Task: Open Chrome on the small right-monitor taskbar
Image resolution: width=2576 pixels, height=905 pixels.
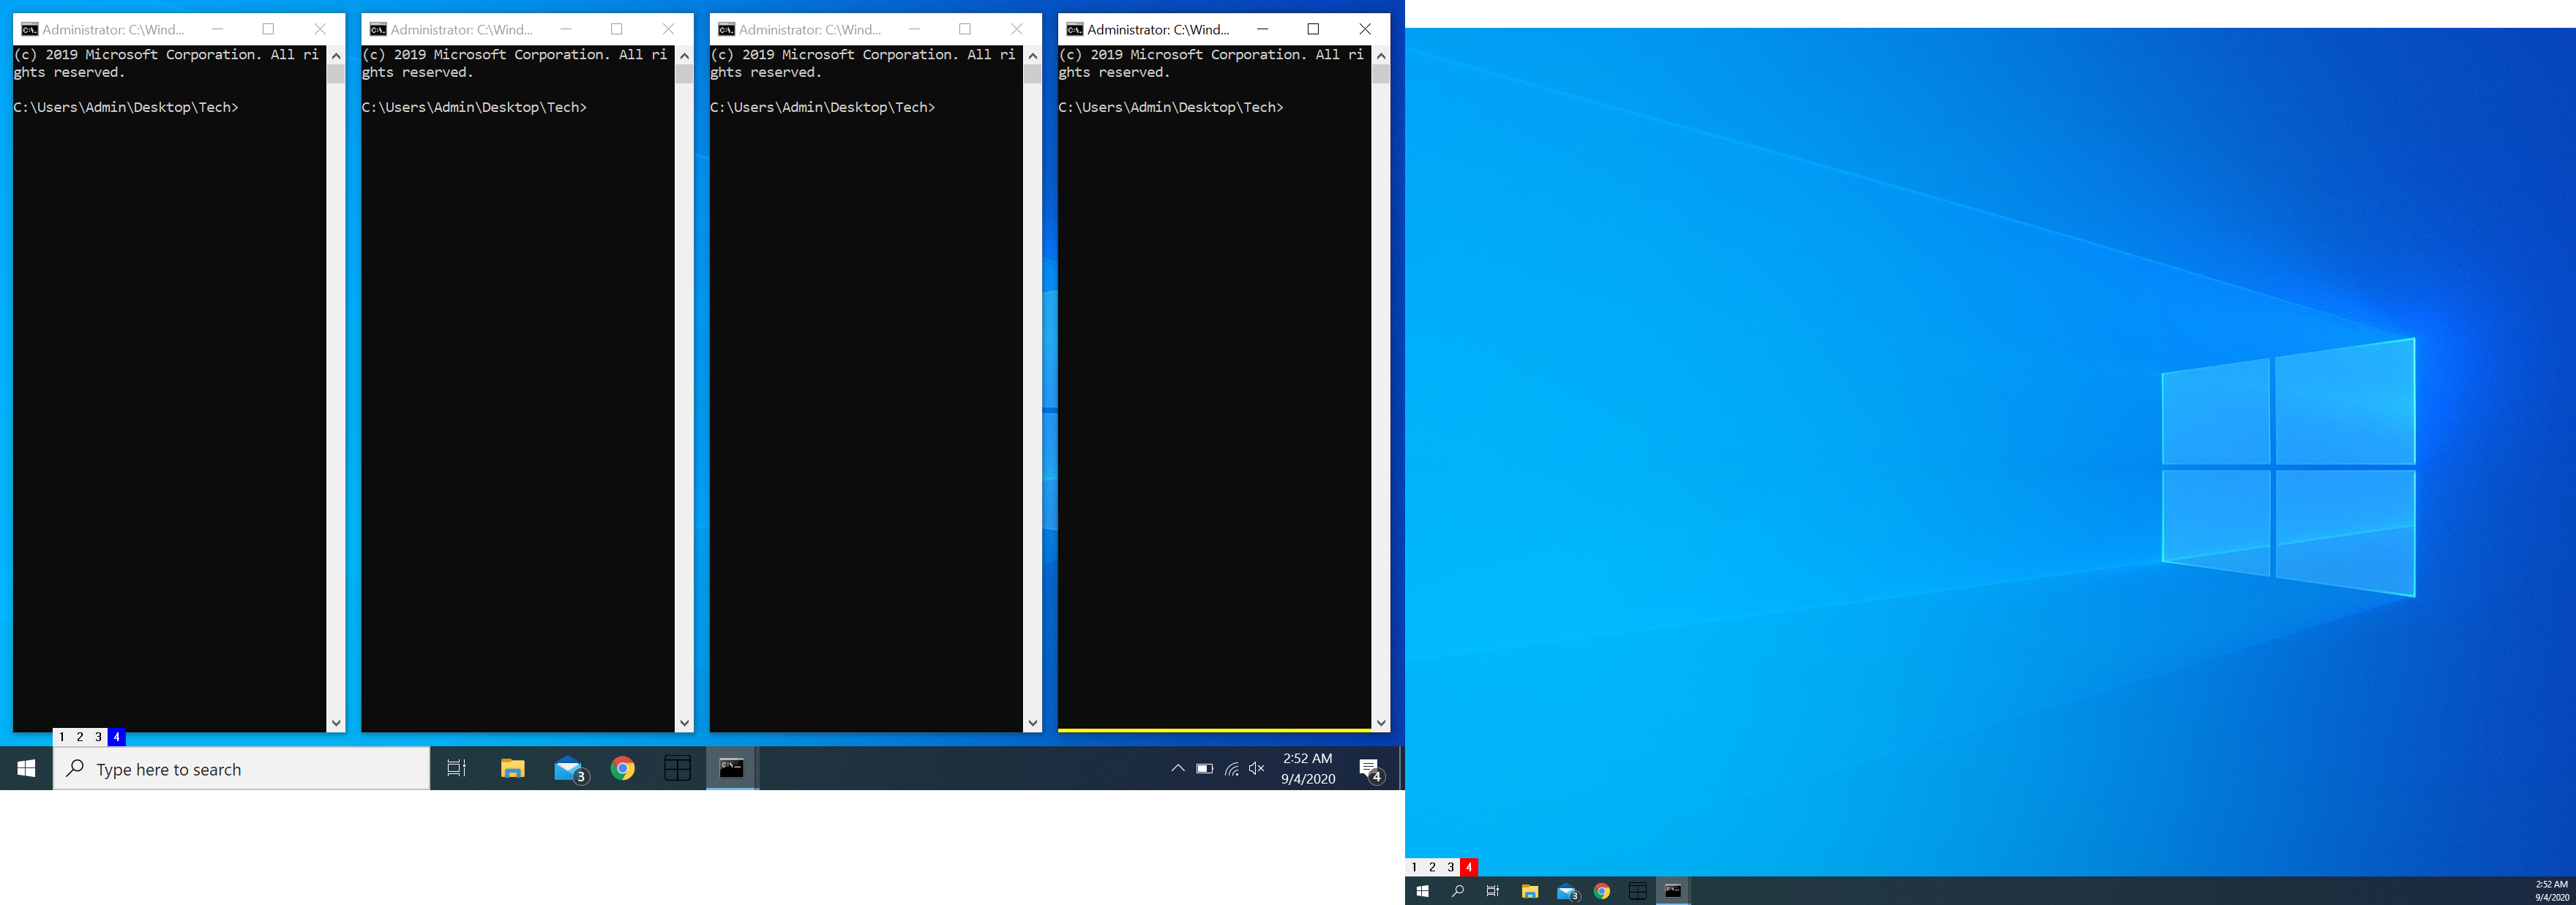Action: click(x=1602, y=891)
